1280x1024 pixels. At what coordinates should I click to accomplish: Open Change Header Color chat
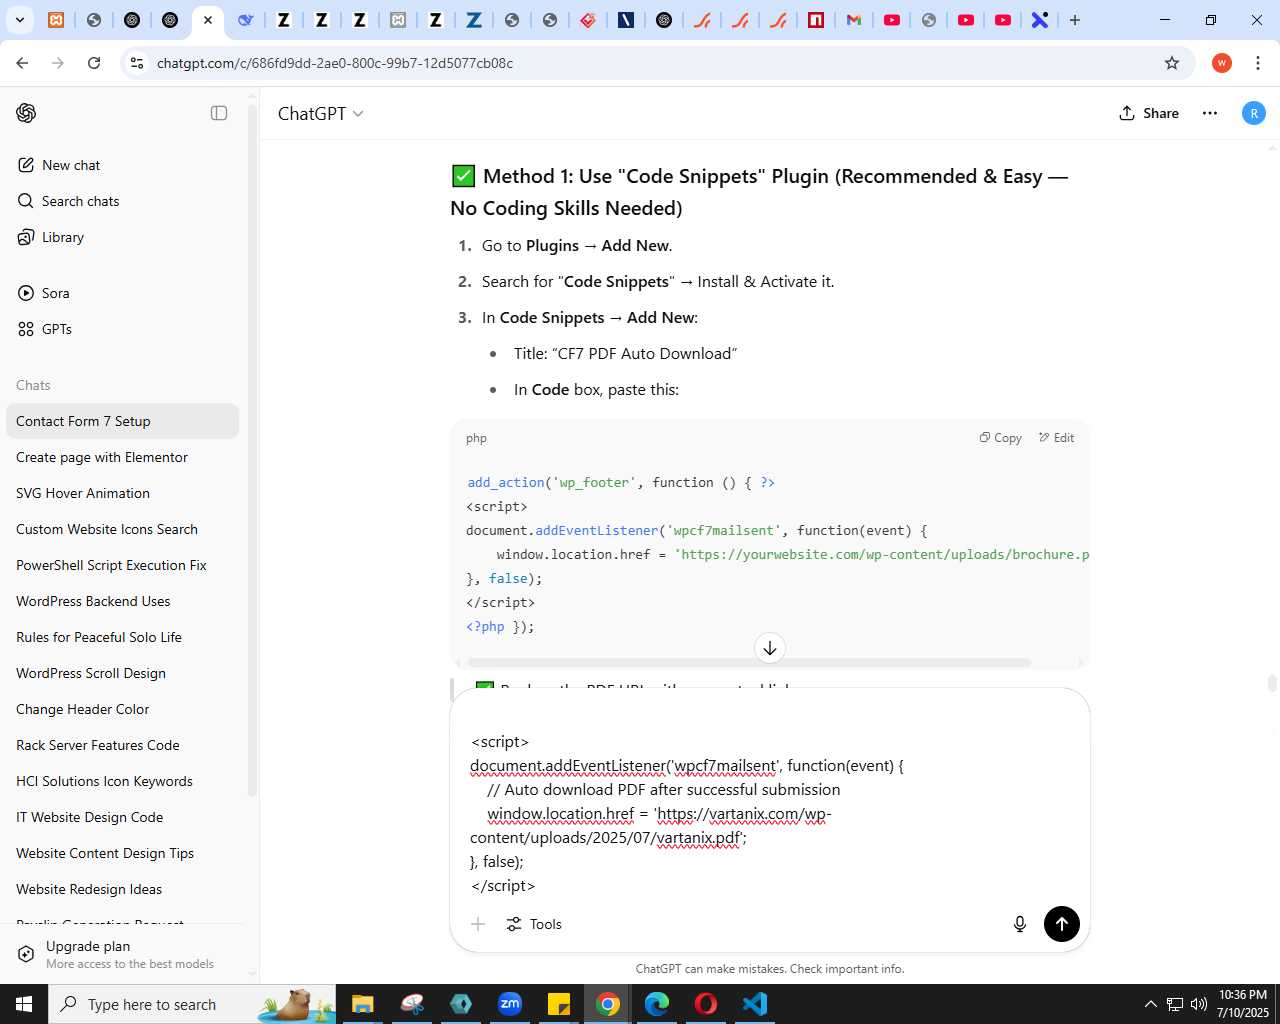tap(122, 709)
